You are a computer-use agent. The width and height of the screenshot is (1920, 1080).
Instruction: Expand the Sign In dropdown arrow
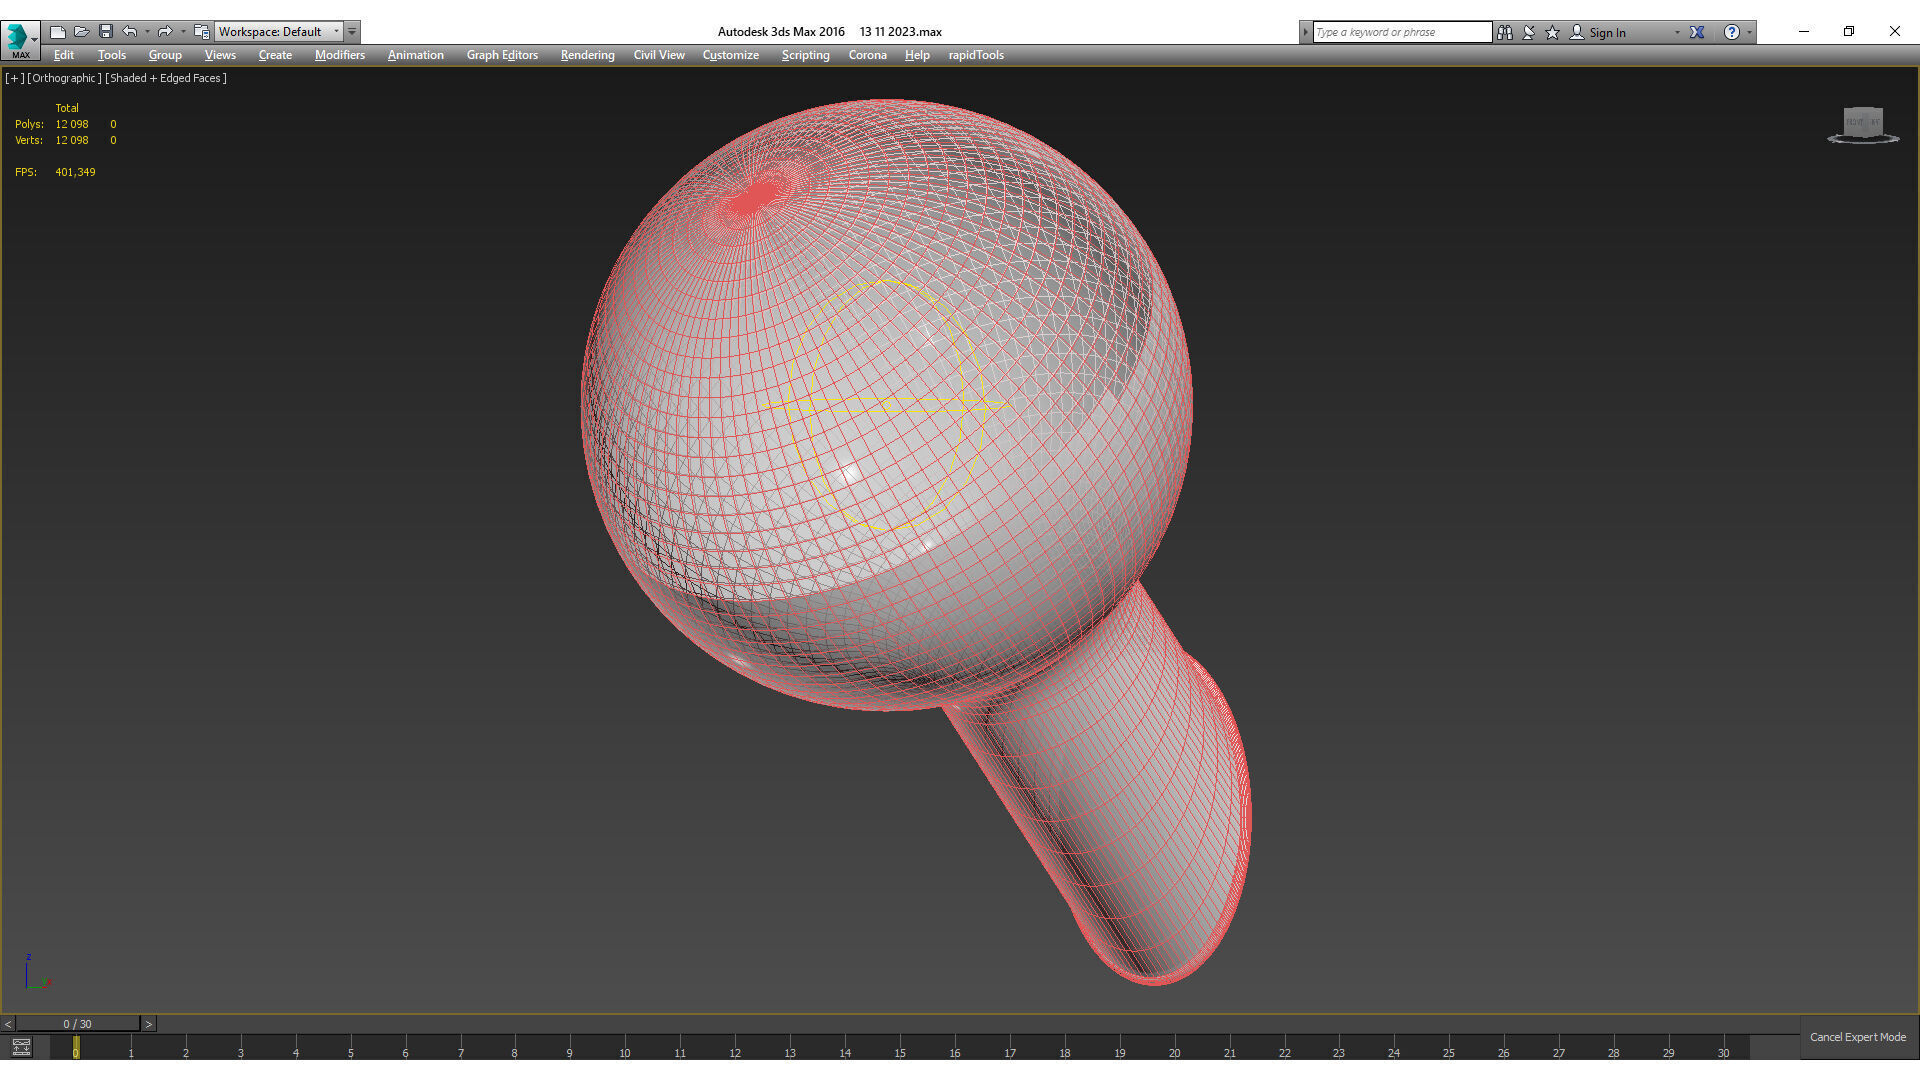1677,32
